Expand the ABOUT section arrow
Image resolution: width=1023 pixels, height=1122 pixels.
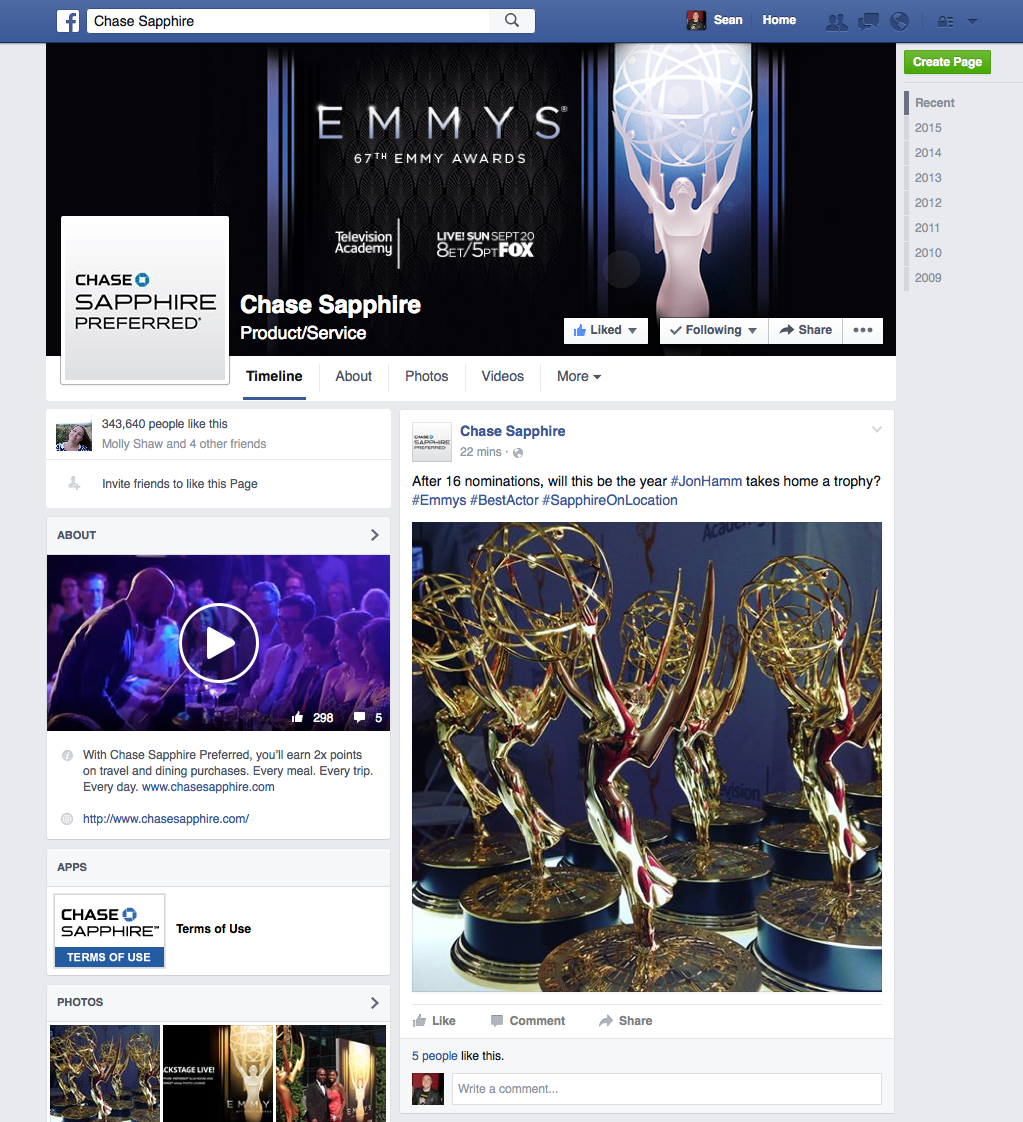click(374, 535)
